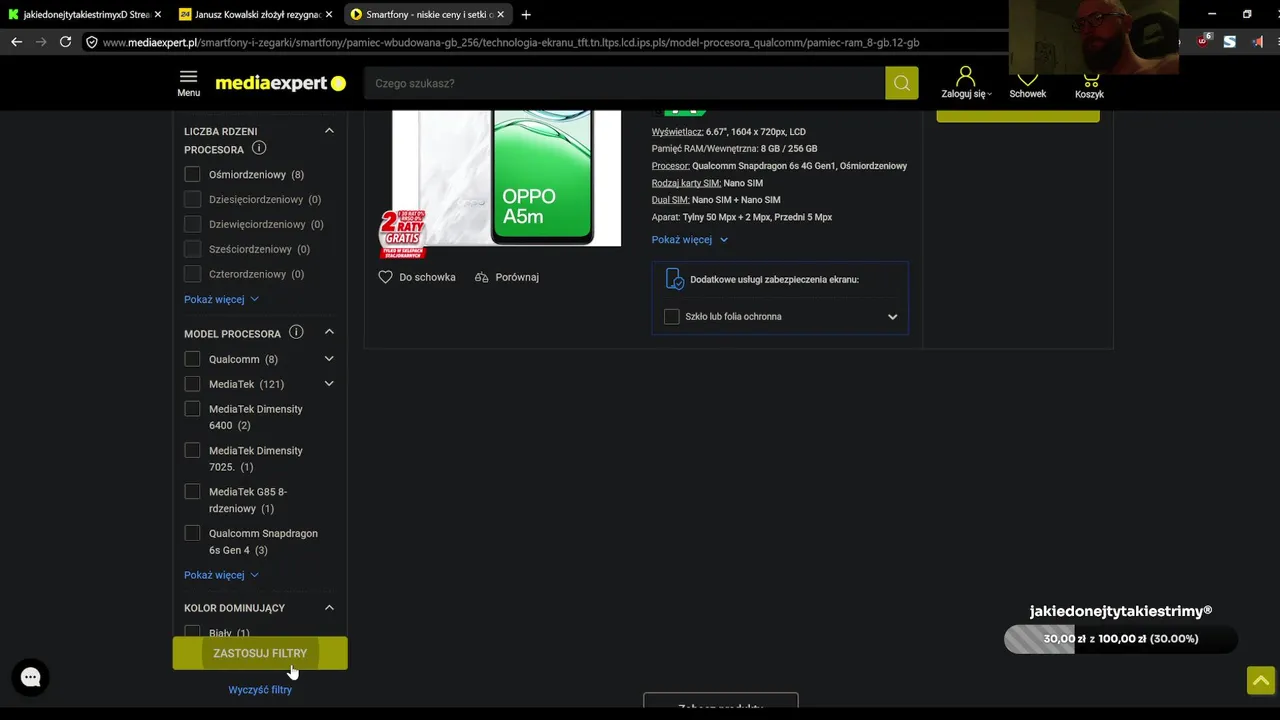
Task: Click the site information icon in address bar
Action: coord(91,42)
